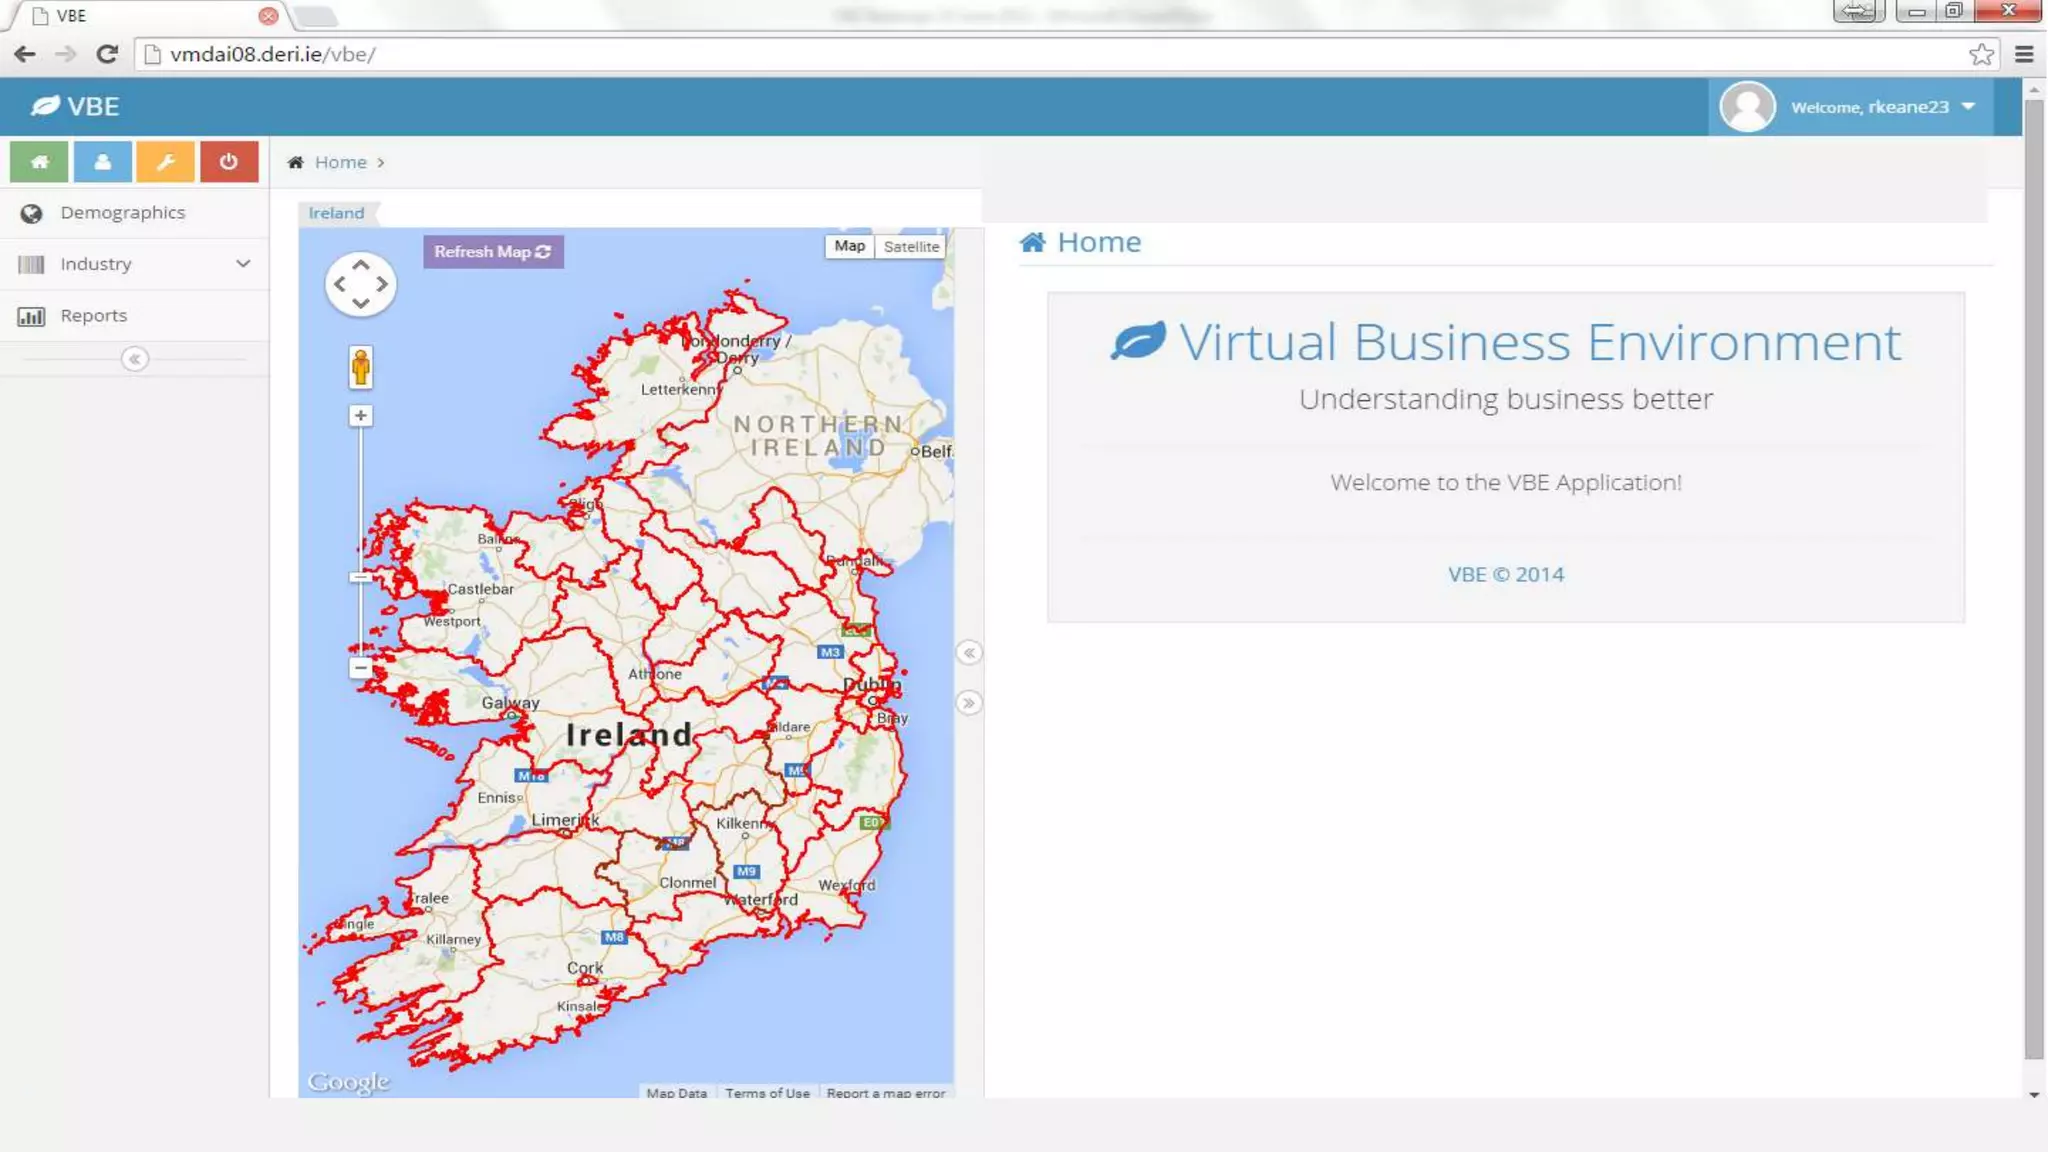Click the green home shortcut button

(39, 162)
